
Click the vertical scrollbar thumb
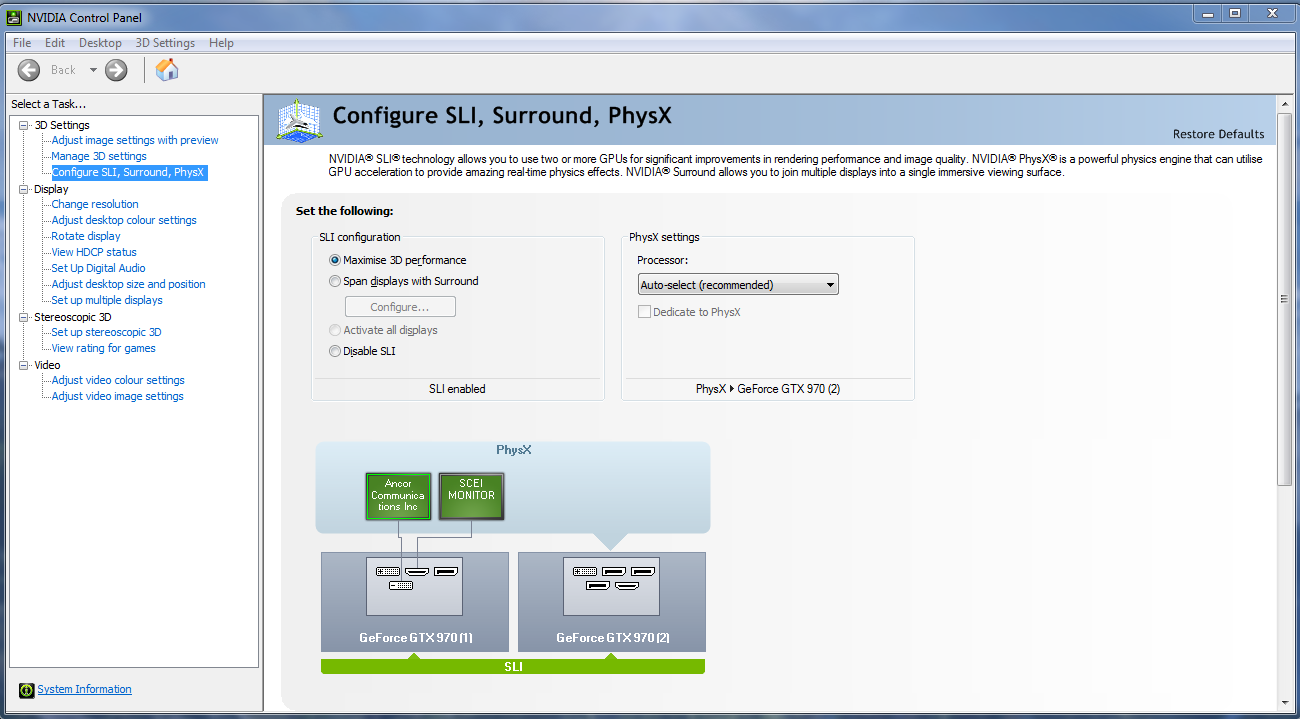[x=1285, y=299]
